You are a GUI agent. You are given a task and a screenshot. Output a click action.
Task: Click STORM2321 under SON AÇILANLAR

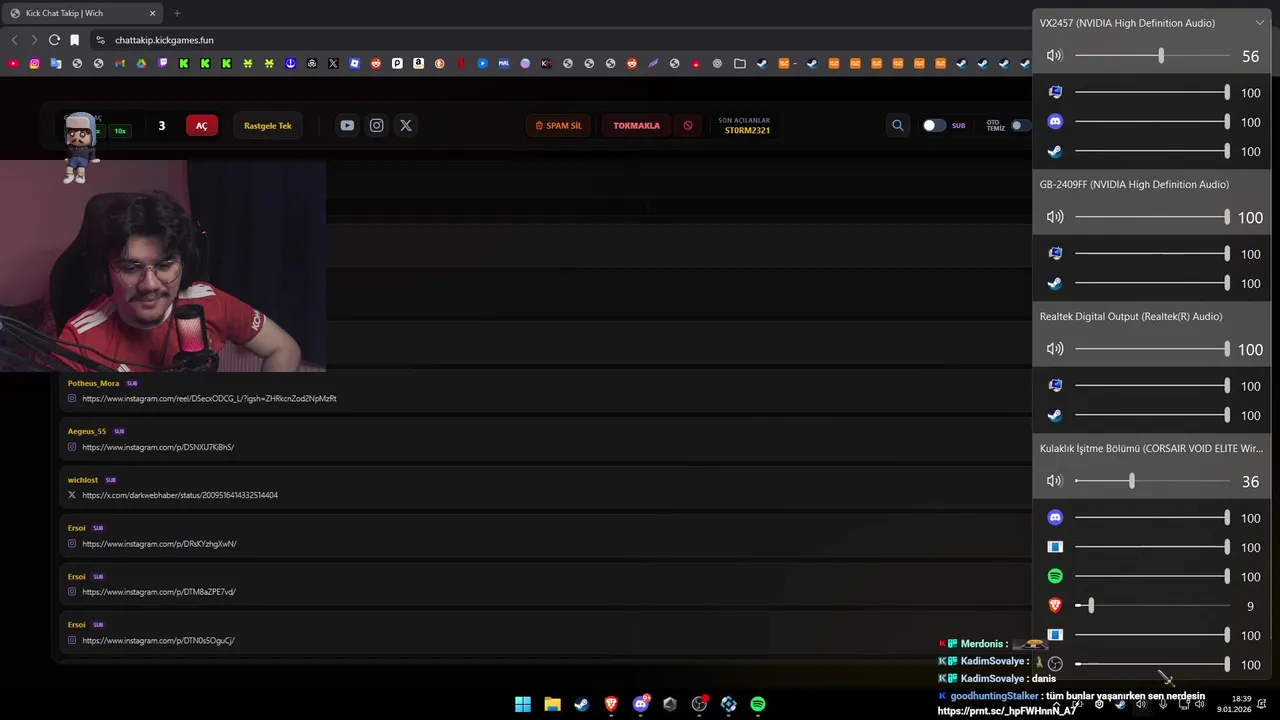tap(747, 130)
